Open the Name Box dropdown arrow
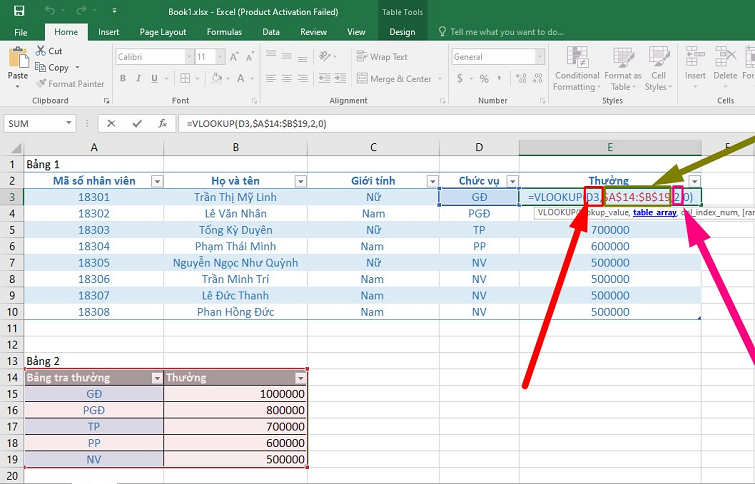755x484 pixels. (69, 123)
